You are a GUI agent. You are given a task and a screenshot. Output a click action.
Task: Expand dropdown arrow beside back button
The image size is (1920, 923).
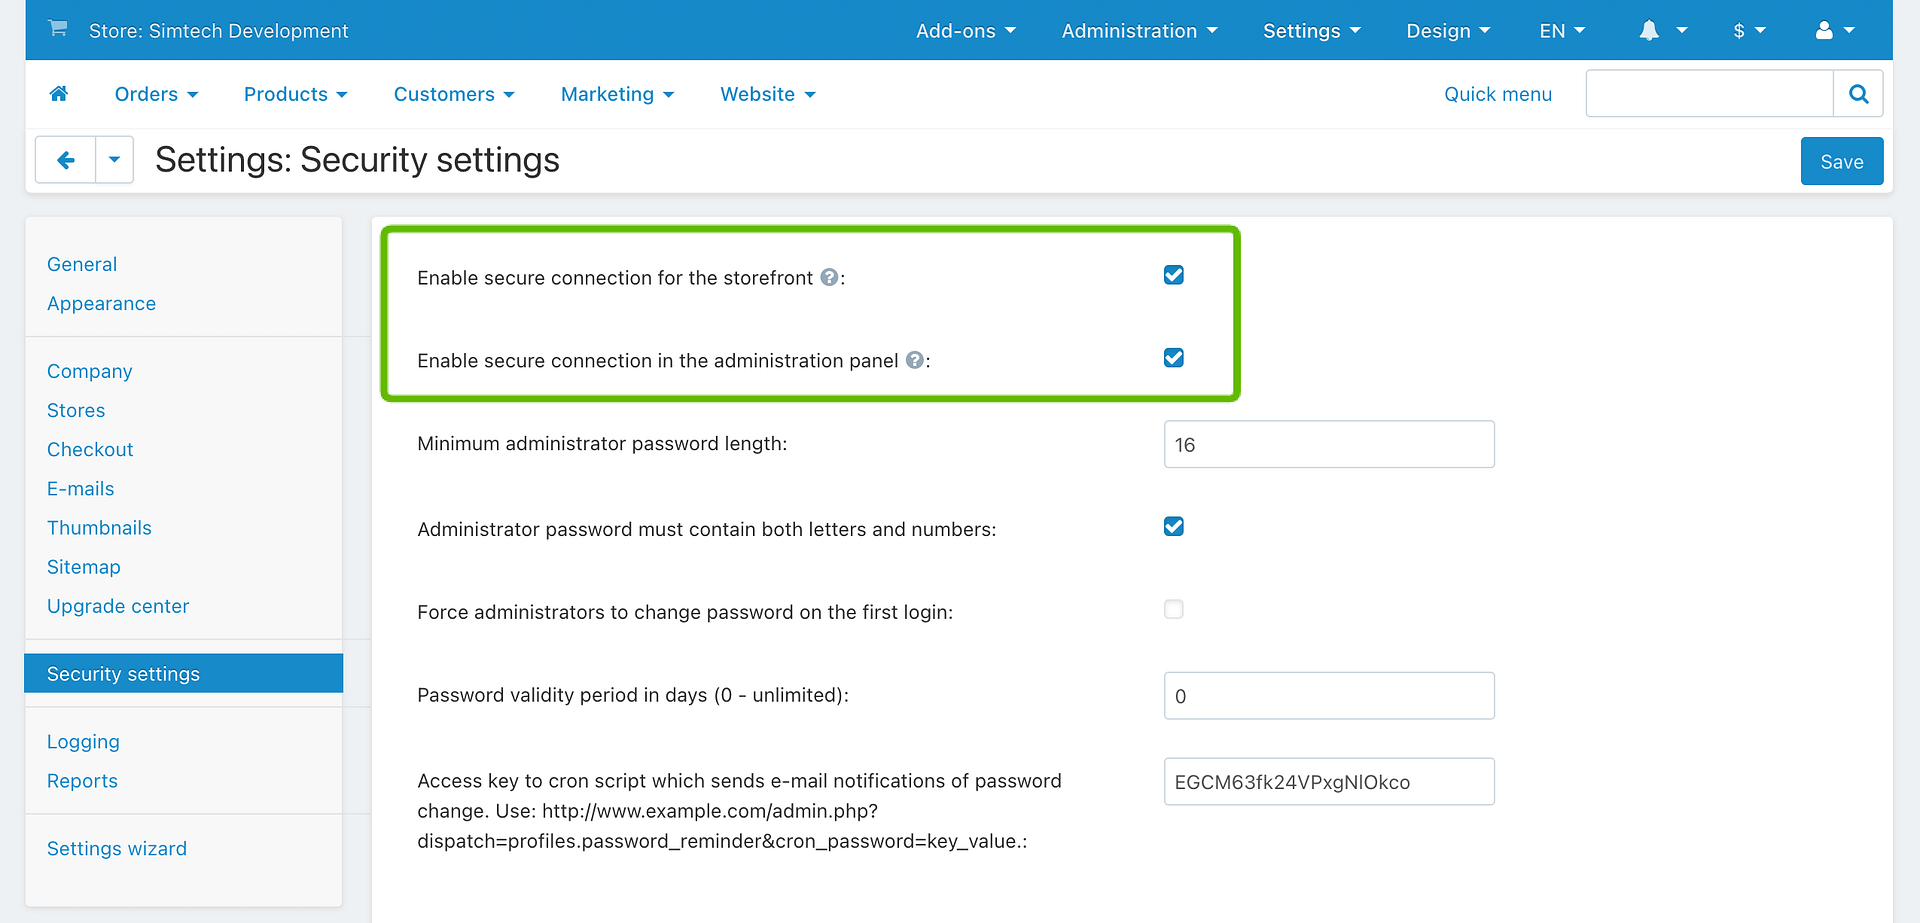click(114, 160)
